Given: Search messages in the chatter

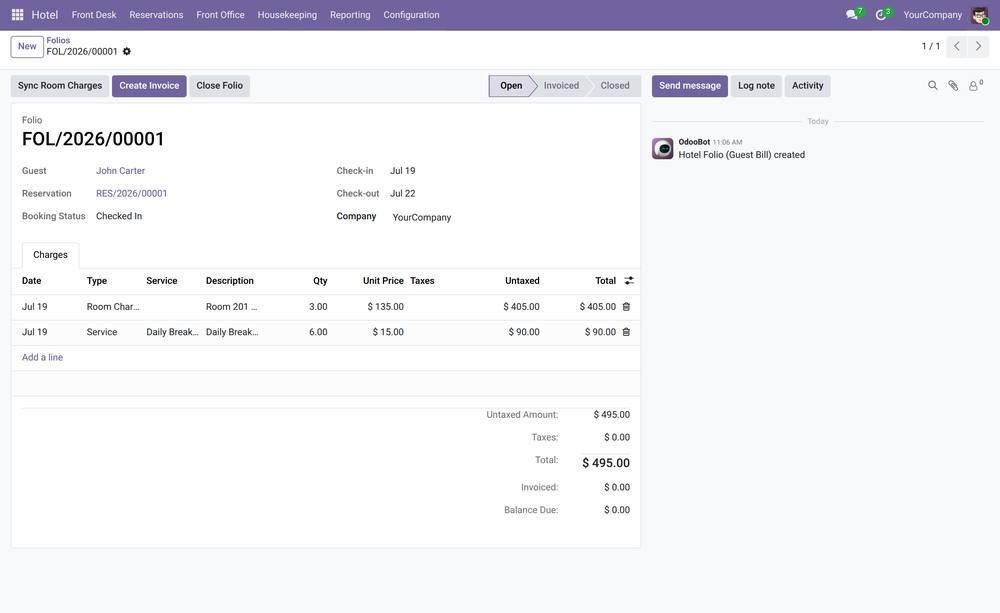Looking at the screenshot, I should [x=932, y=85].
